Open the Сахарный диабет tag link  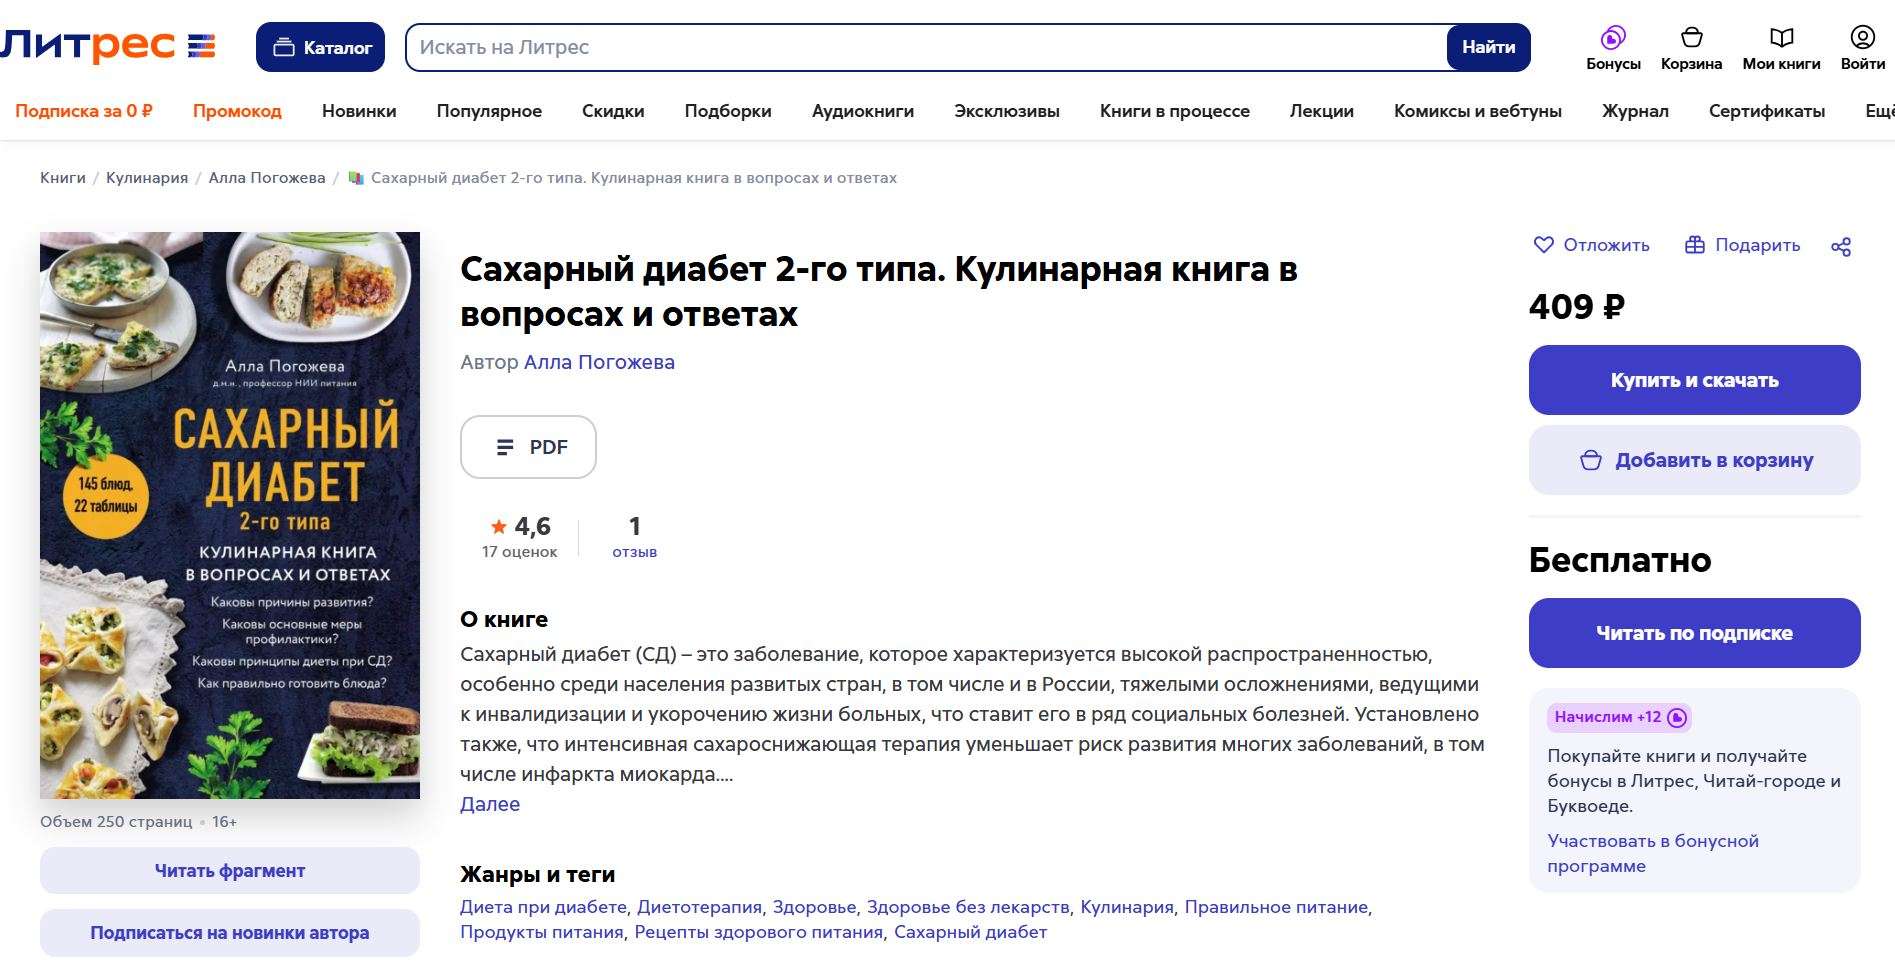point(970,932)
